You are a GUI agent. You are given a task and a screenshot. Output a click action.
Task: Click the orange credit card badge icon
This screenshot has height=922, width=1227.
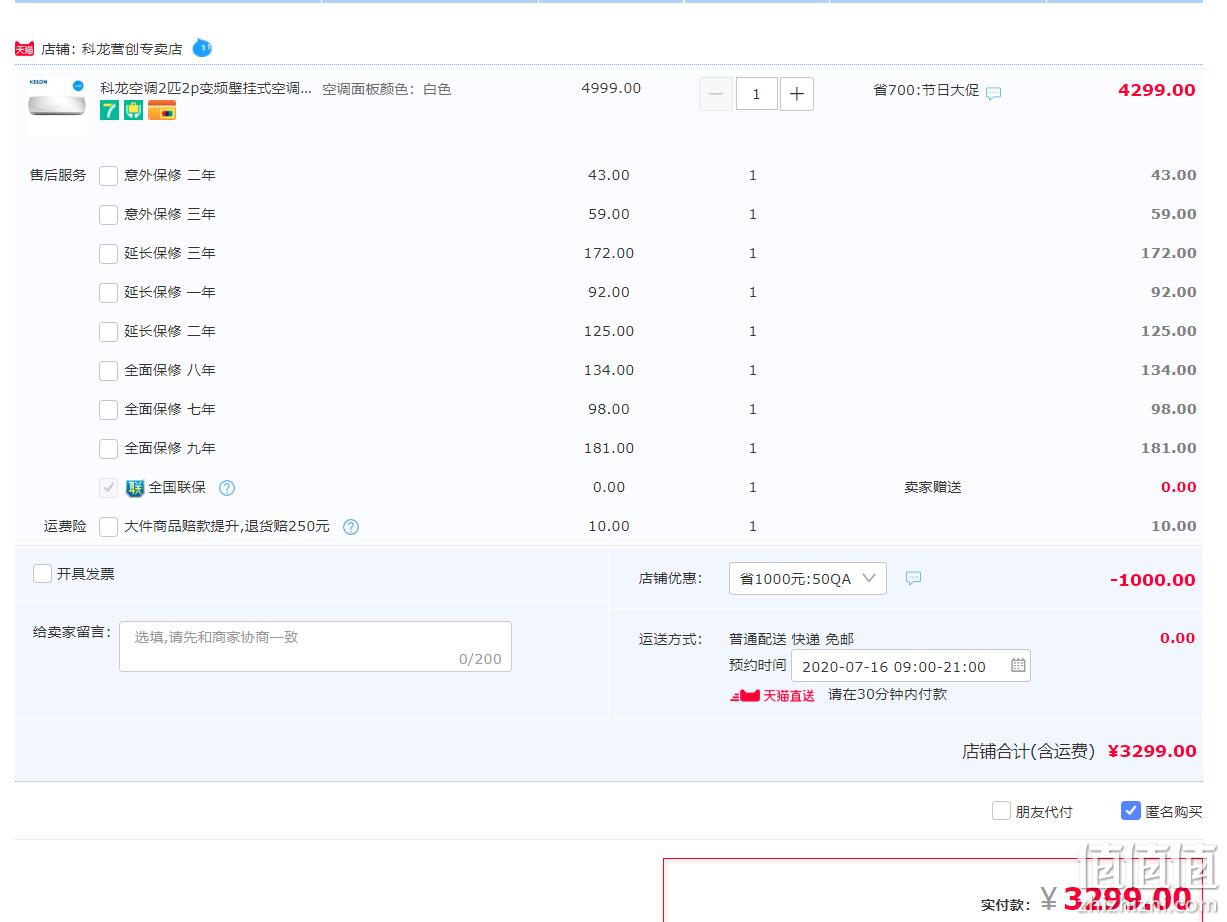[x=162, y=111]
